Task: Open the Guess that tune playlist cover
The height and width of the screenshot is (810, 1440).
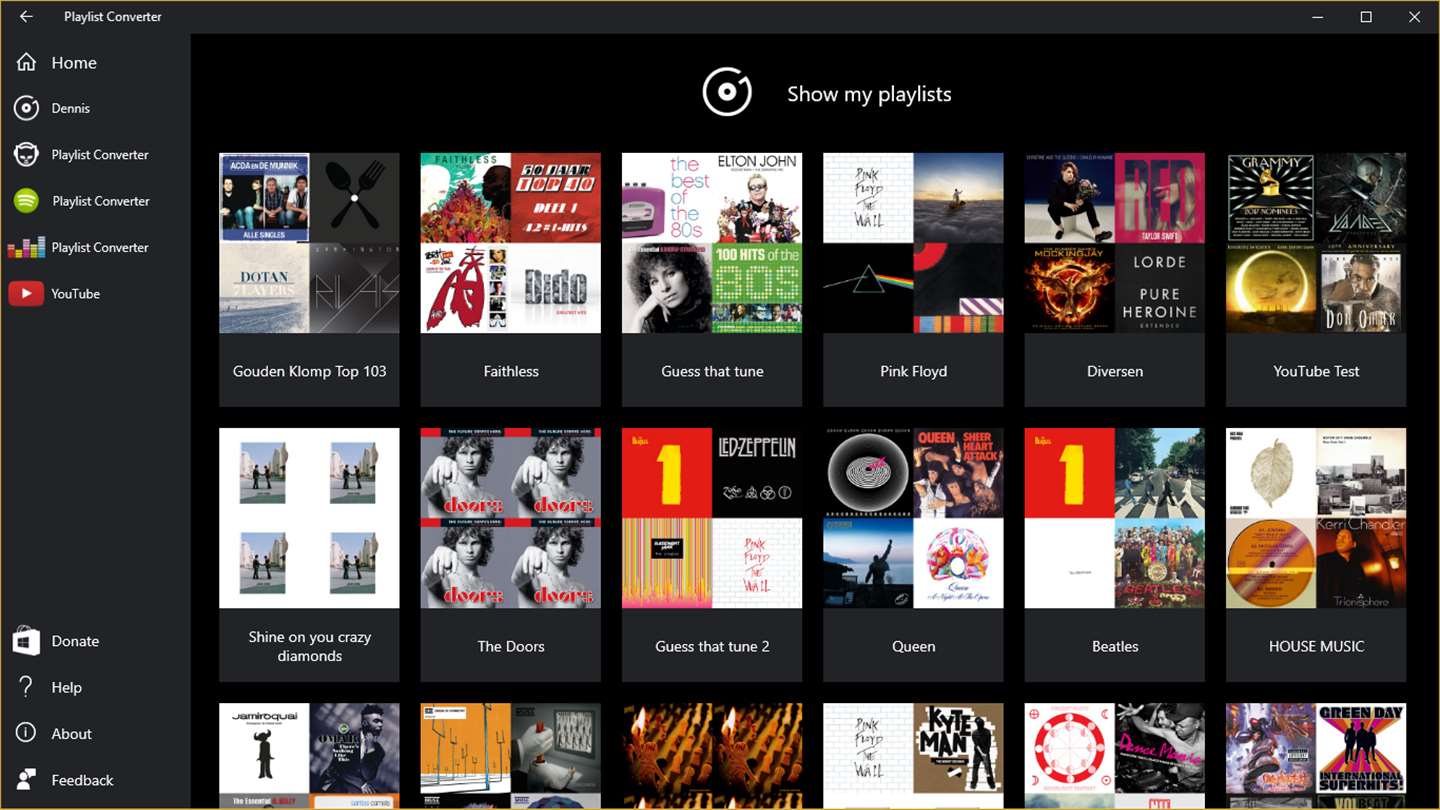Action: (x=712, y=243)
